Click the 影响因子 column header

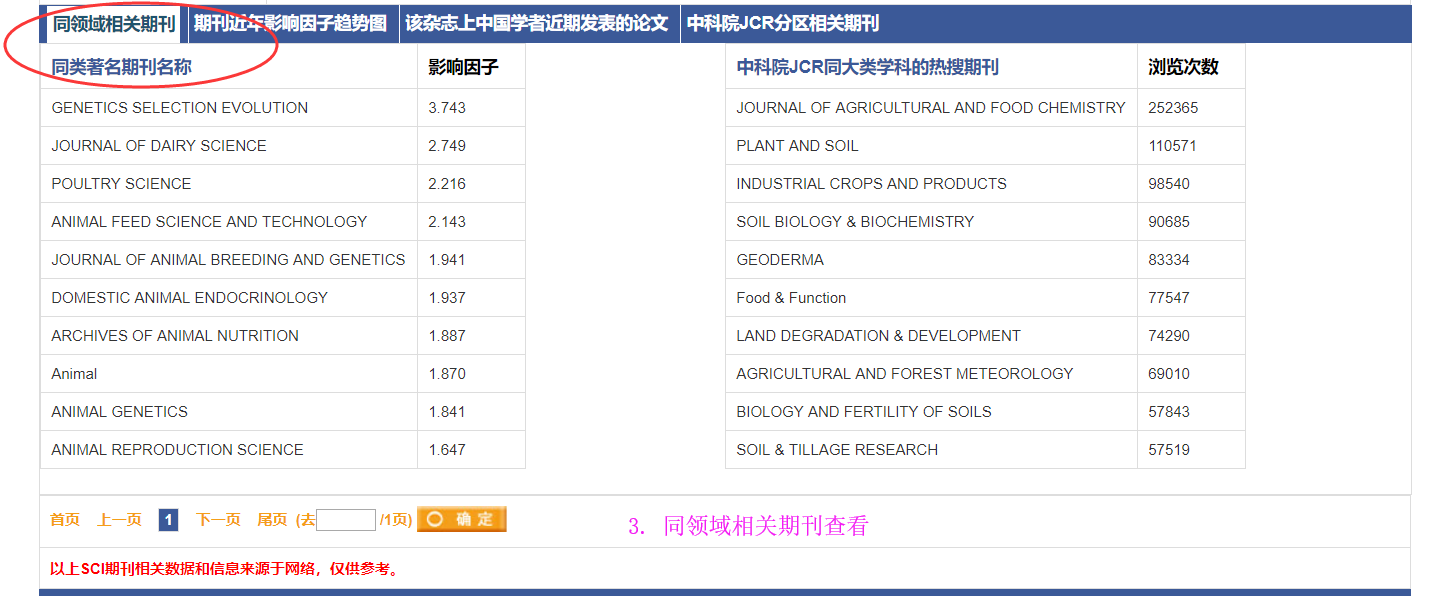pos(463,67)
